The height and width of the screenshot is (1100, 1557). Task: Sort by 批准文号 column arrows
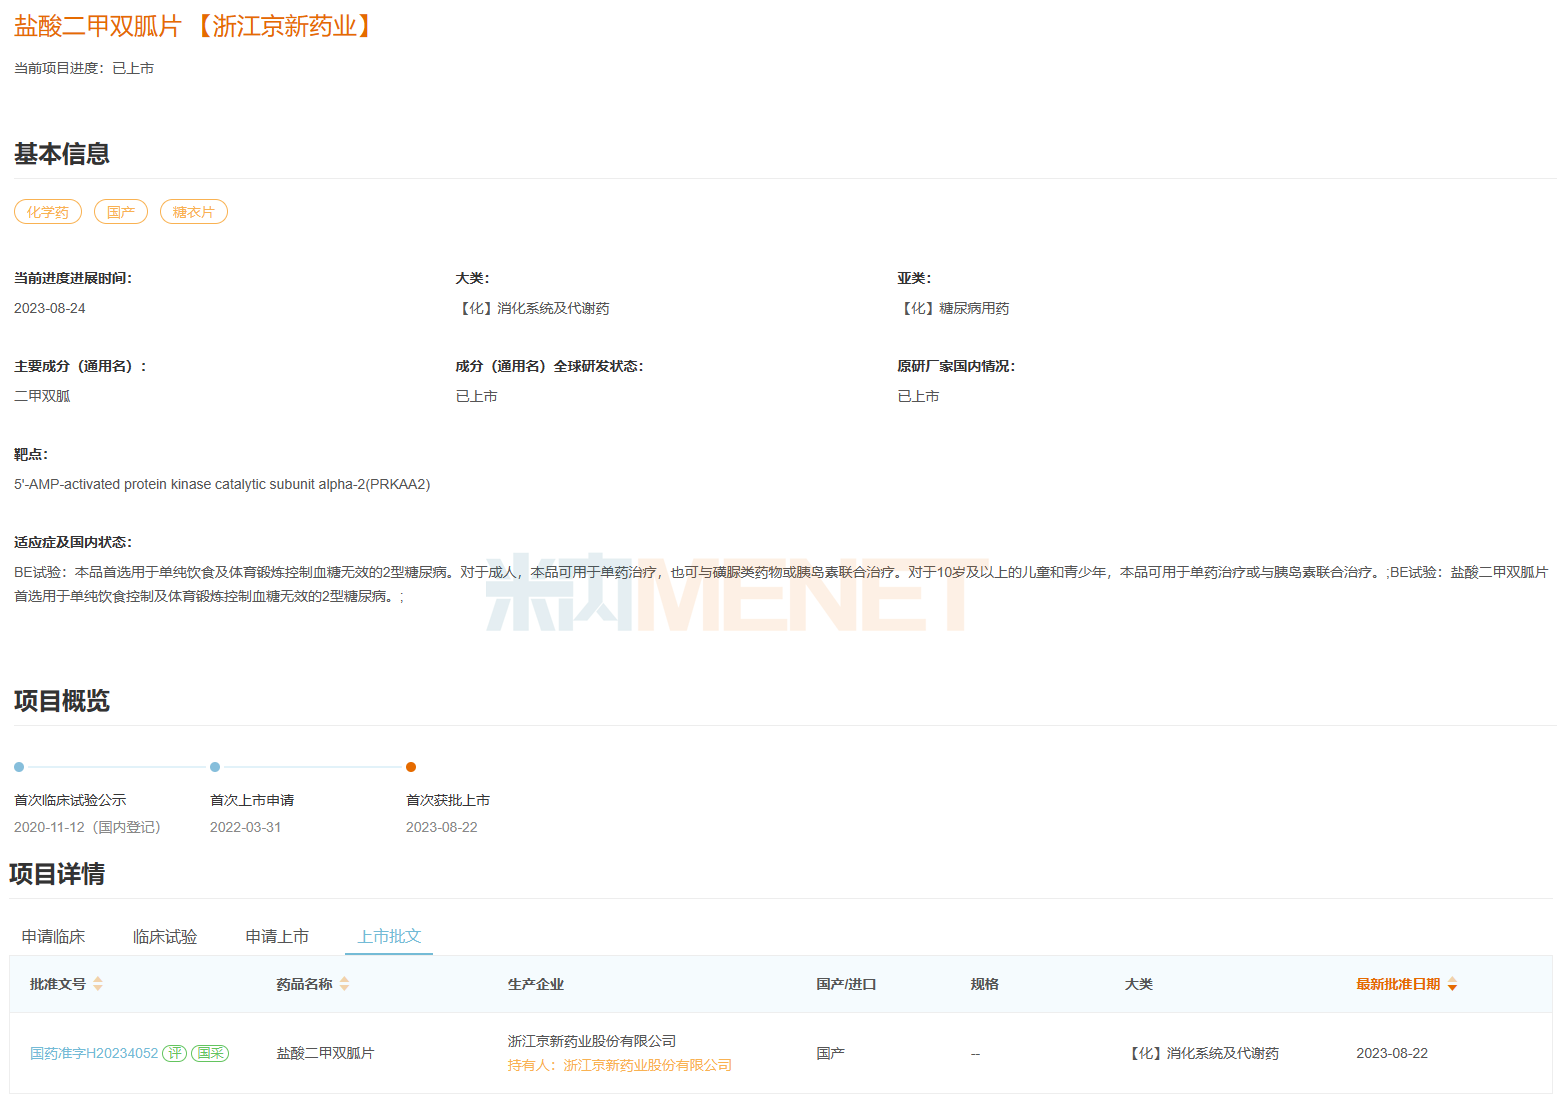(x=98, y=984)
